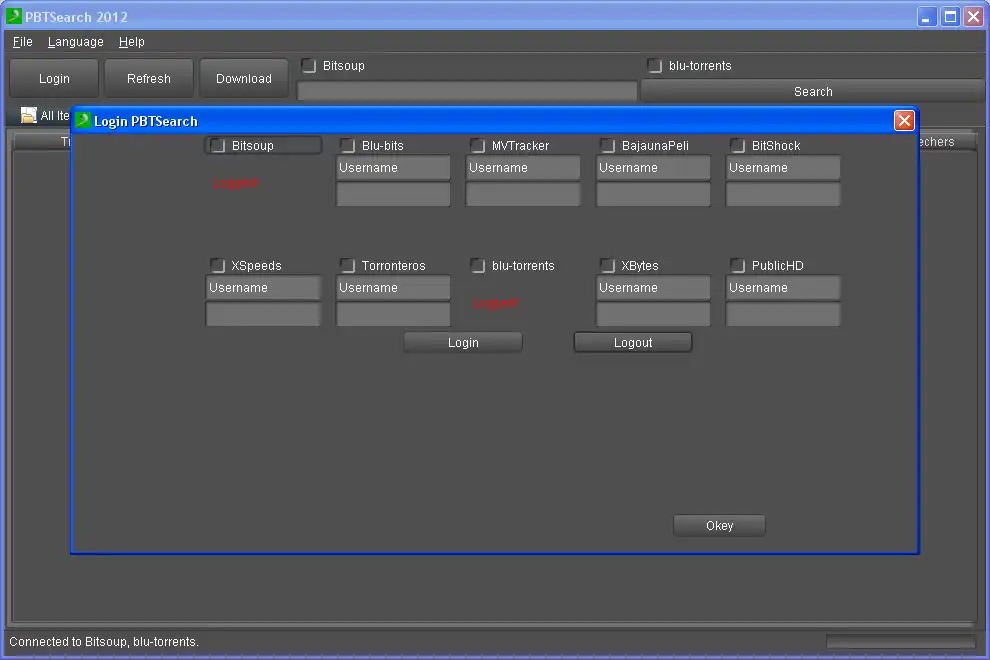
Task: Click the red Logged! text under blu-torrents
Action: (x=496, y=303)
